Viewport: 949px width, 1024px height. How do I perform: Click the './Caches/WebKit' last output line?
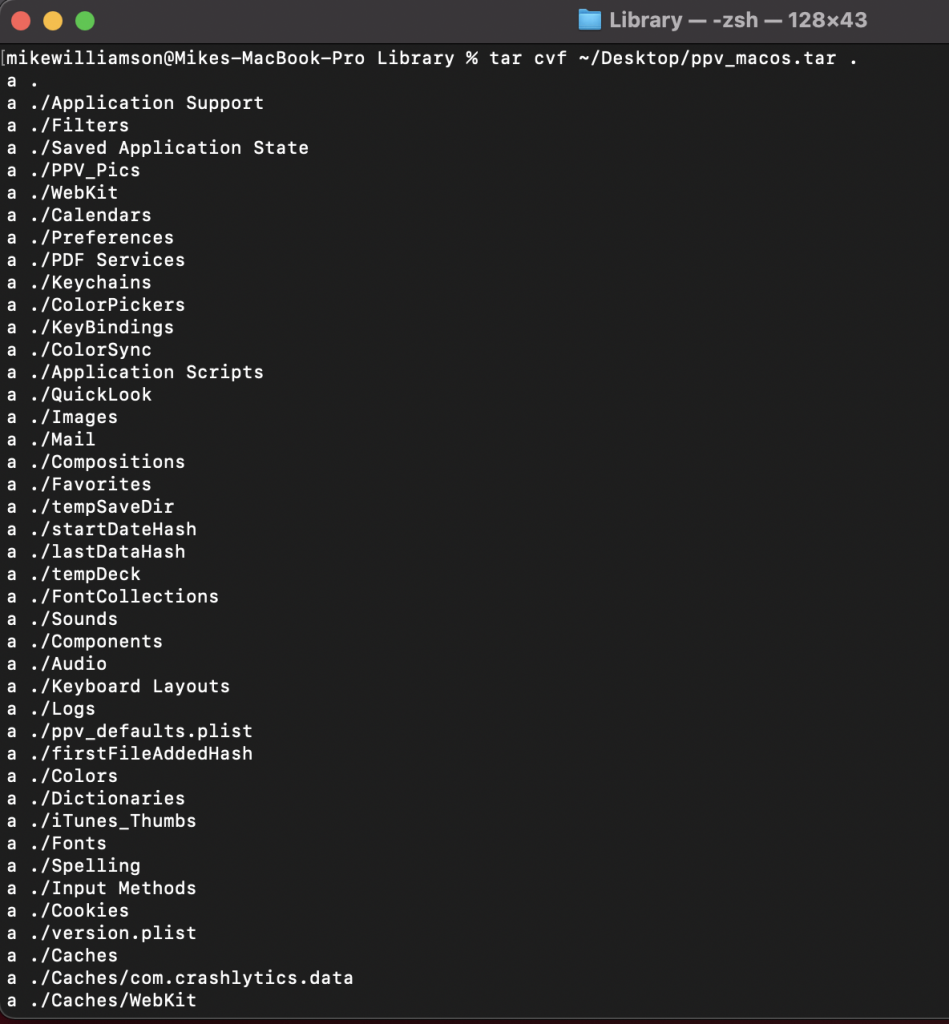pyautogui.click(x=112, y=1000)
